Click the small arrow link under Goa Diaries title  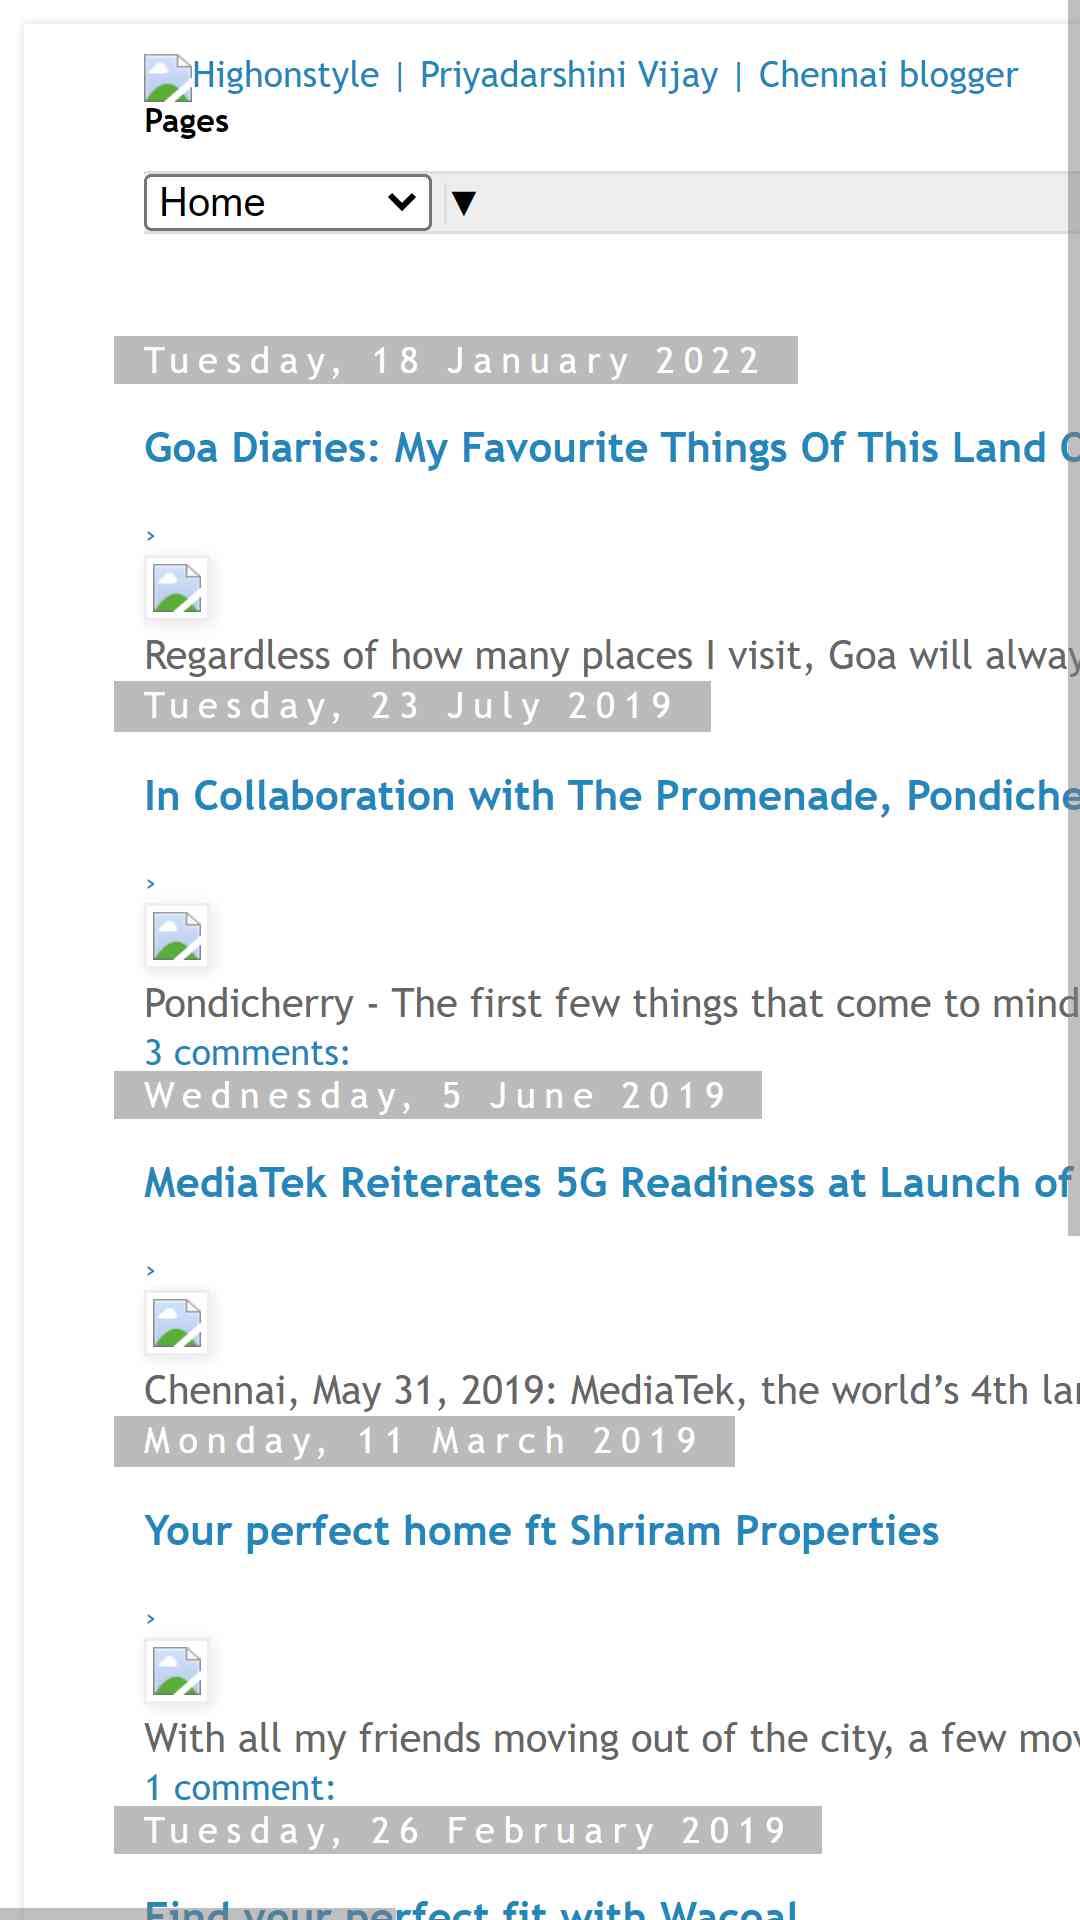tap(151, 536)
